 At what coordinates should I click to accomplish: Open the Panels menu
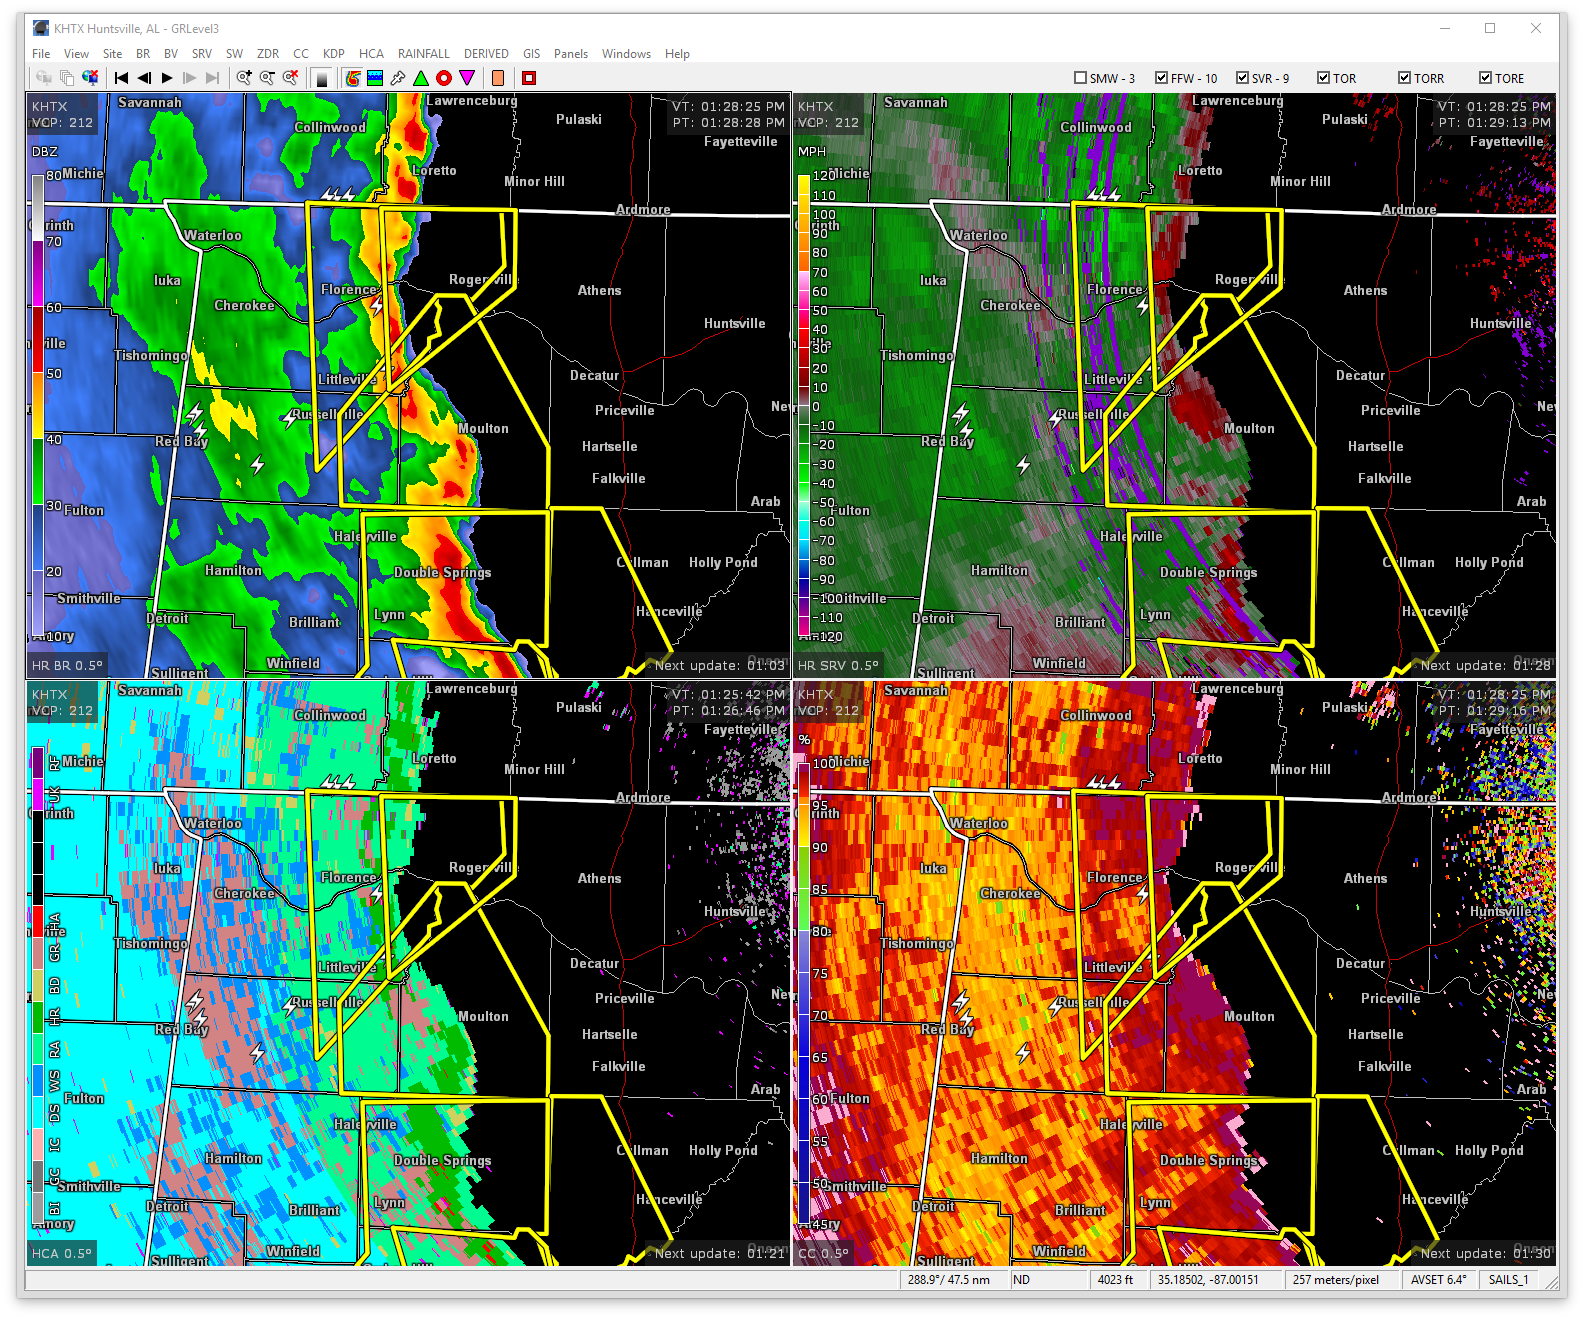(570, 54)
